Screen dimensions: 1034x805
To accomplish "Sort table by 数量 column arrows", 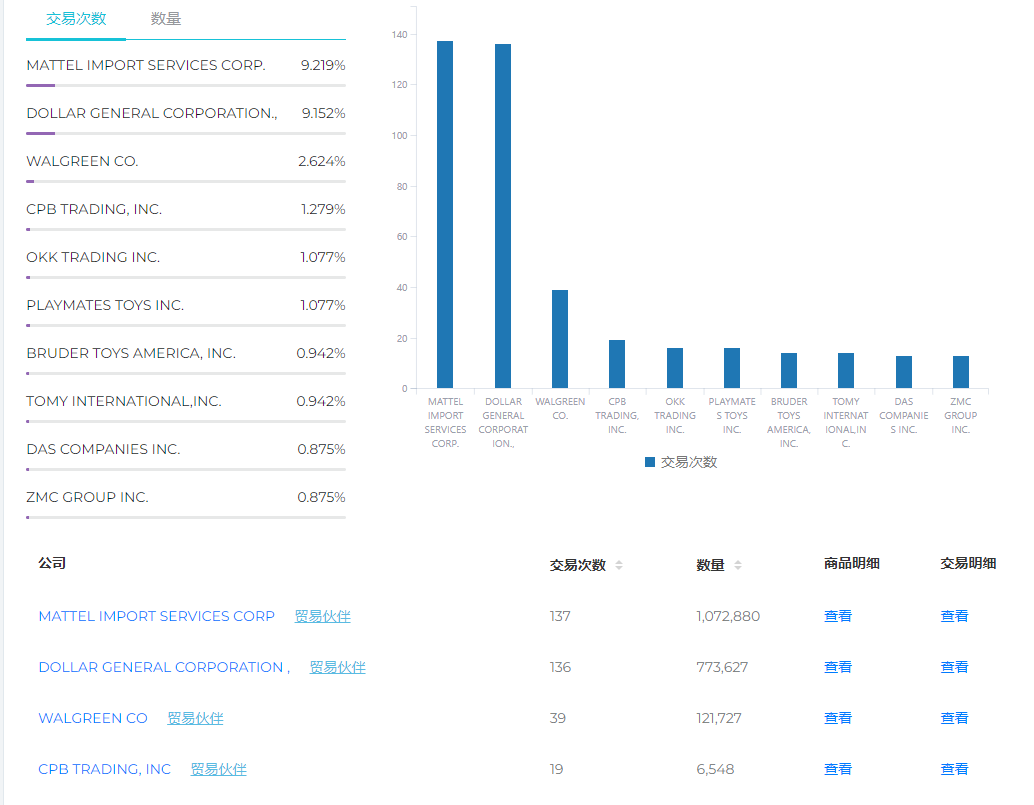I will click(738, 565).
